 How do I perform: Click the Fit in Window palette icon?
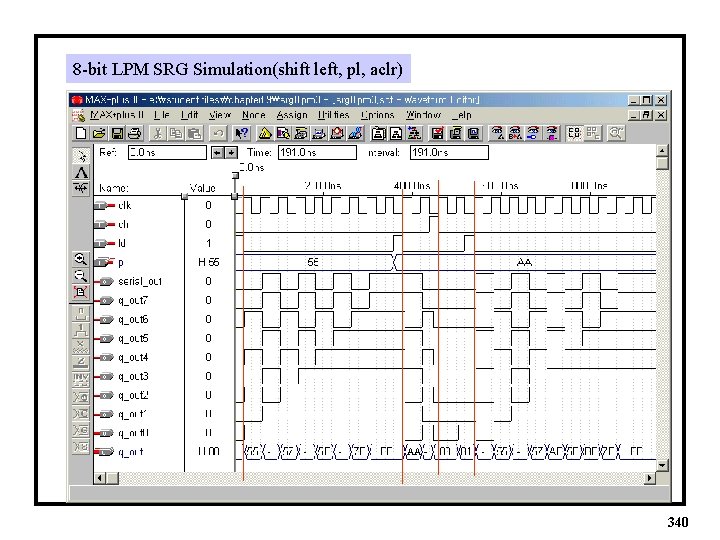[x=81, y=292]
